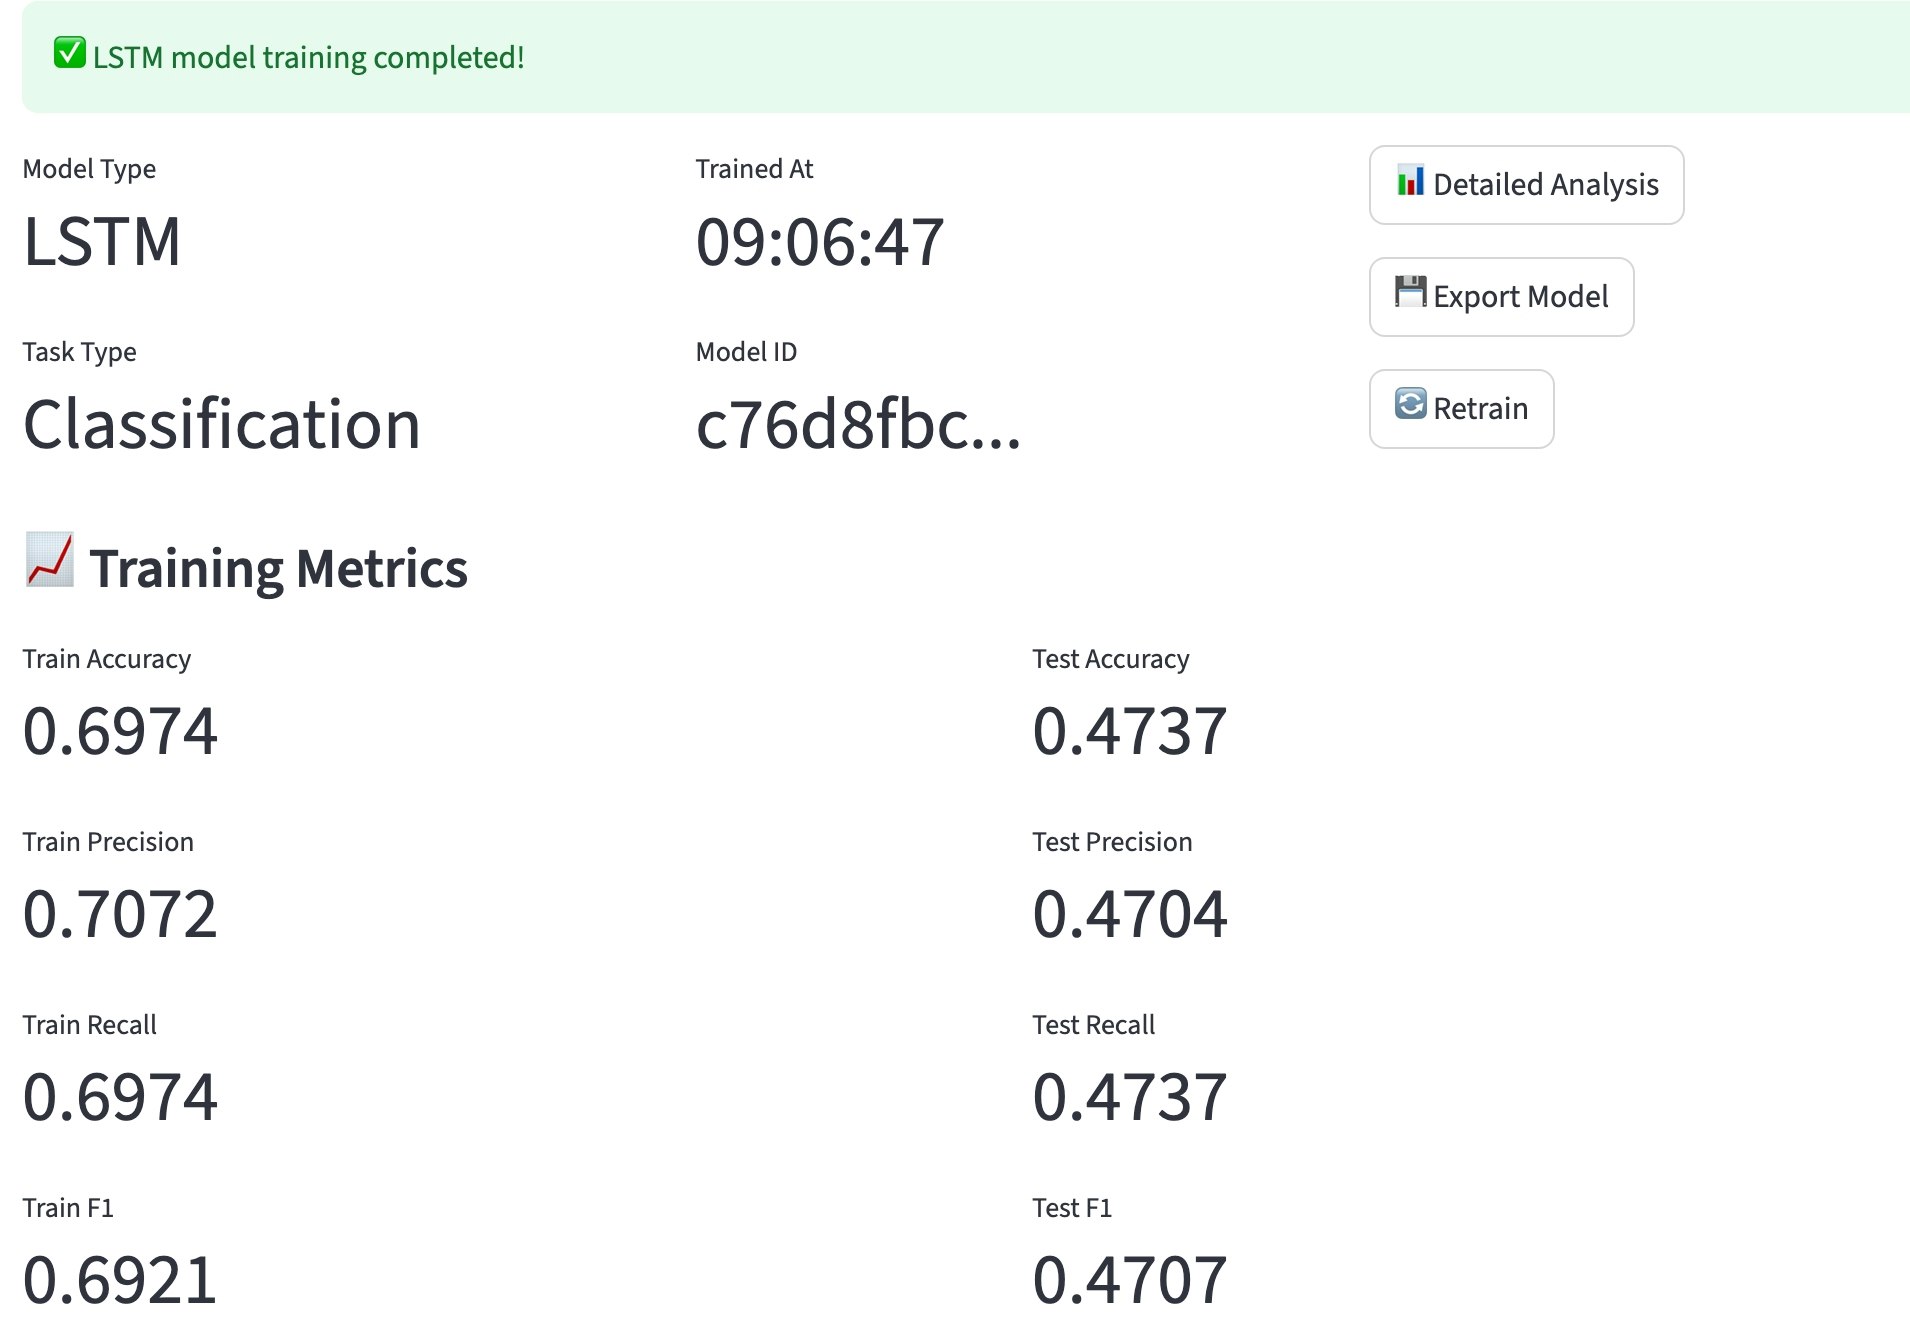
Task: Click the Trained At timestamp 09:06:47
Action: tap(820, 243)
